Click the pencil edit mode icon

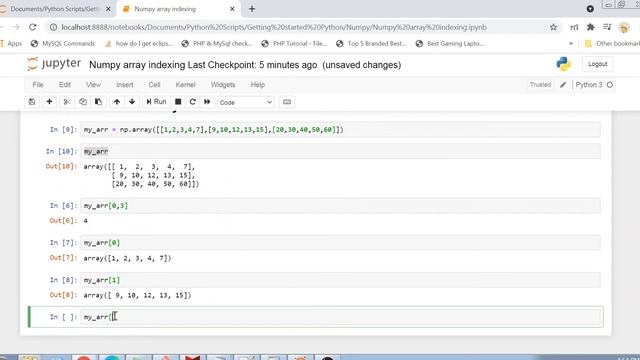(x=563, y=84)
